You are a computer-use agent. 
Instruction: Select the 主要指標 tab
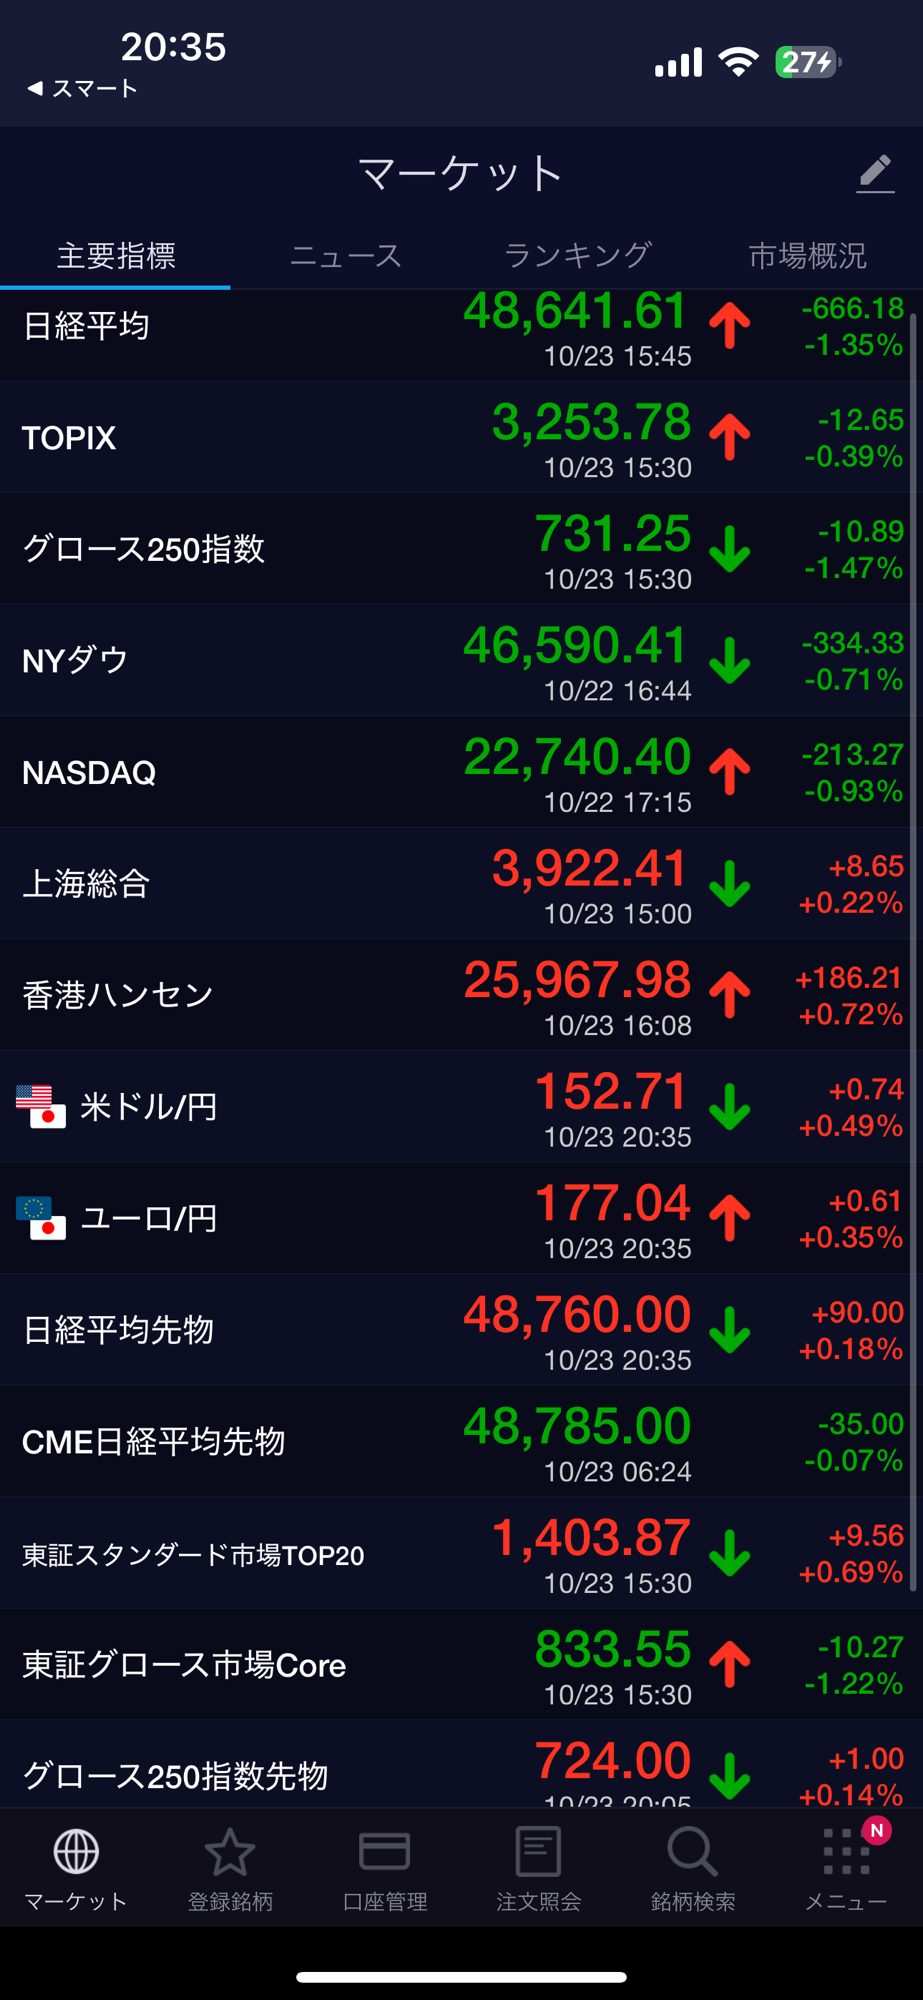pyautogui.click(x=116, y=256)
